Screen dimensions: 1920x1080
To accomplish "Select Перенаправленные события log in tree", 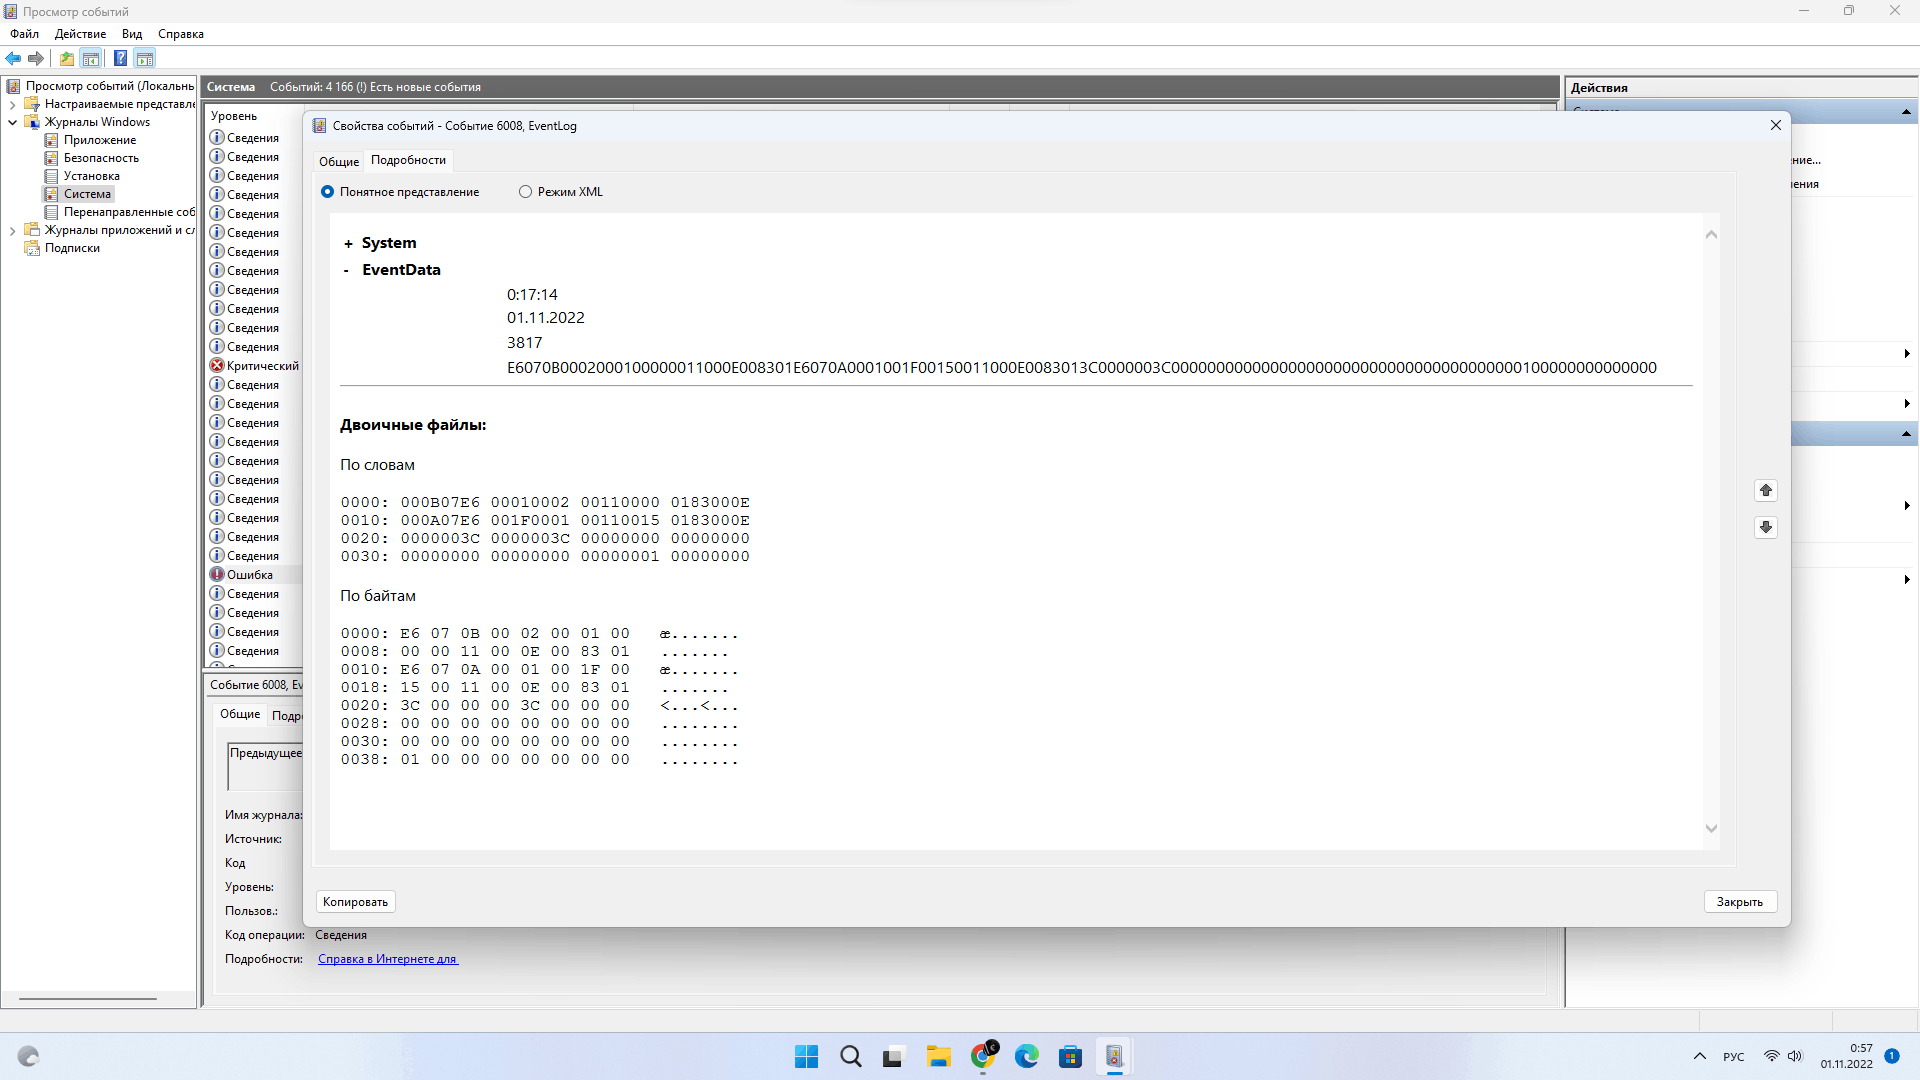I will [x=129, y=212].
